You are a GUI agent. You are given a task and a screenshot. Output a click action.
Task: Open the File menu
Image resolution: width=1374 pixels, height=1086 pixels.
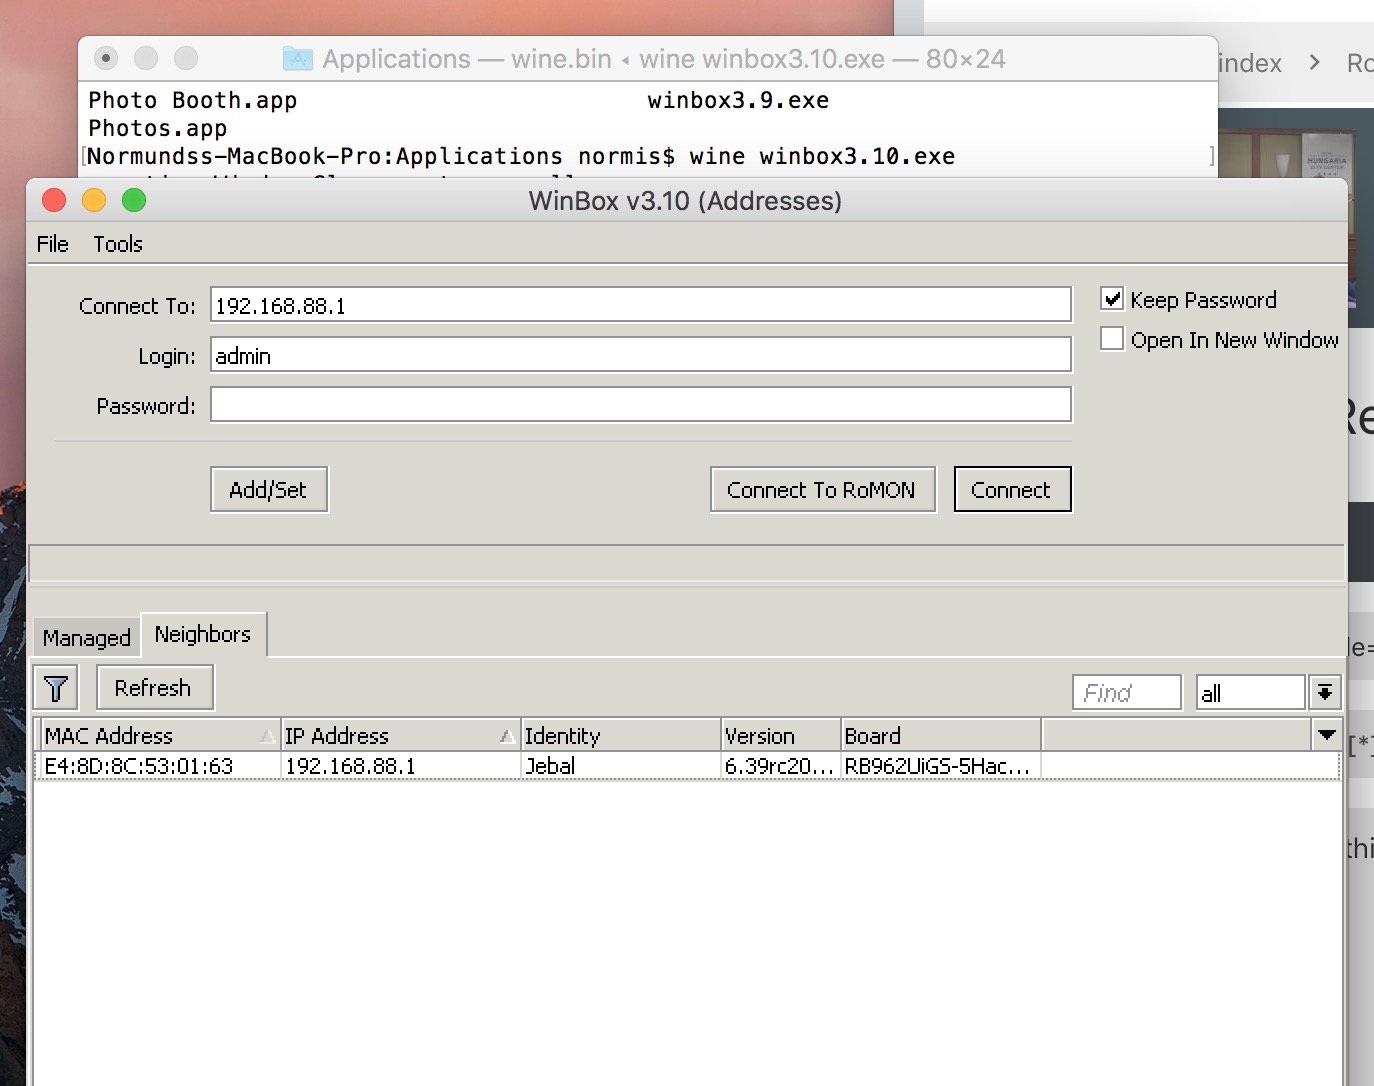click(53, 244)
